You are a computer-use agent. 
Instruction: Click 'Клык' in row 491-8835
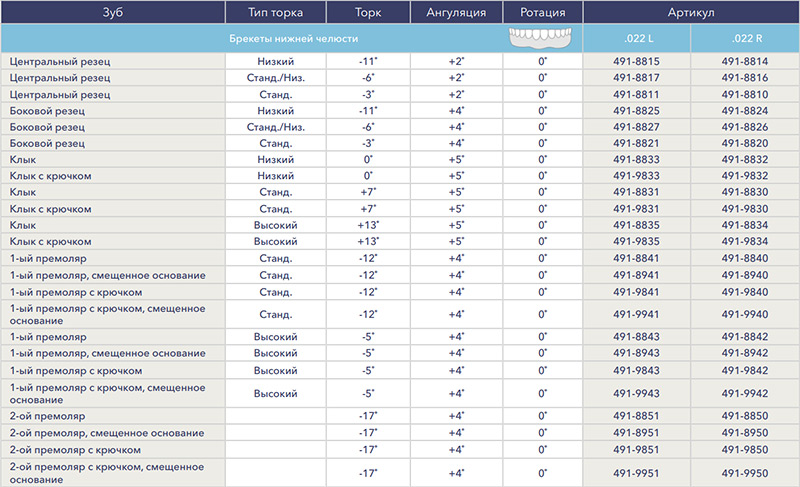coord(22,225)
